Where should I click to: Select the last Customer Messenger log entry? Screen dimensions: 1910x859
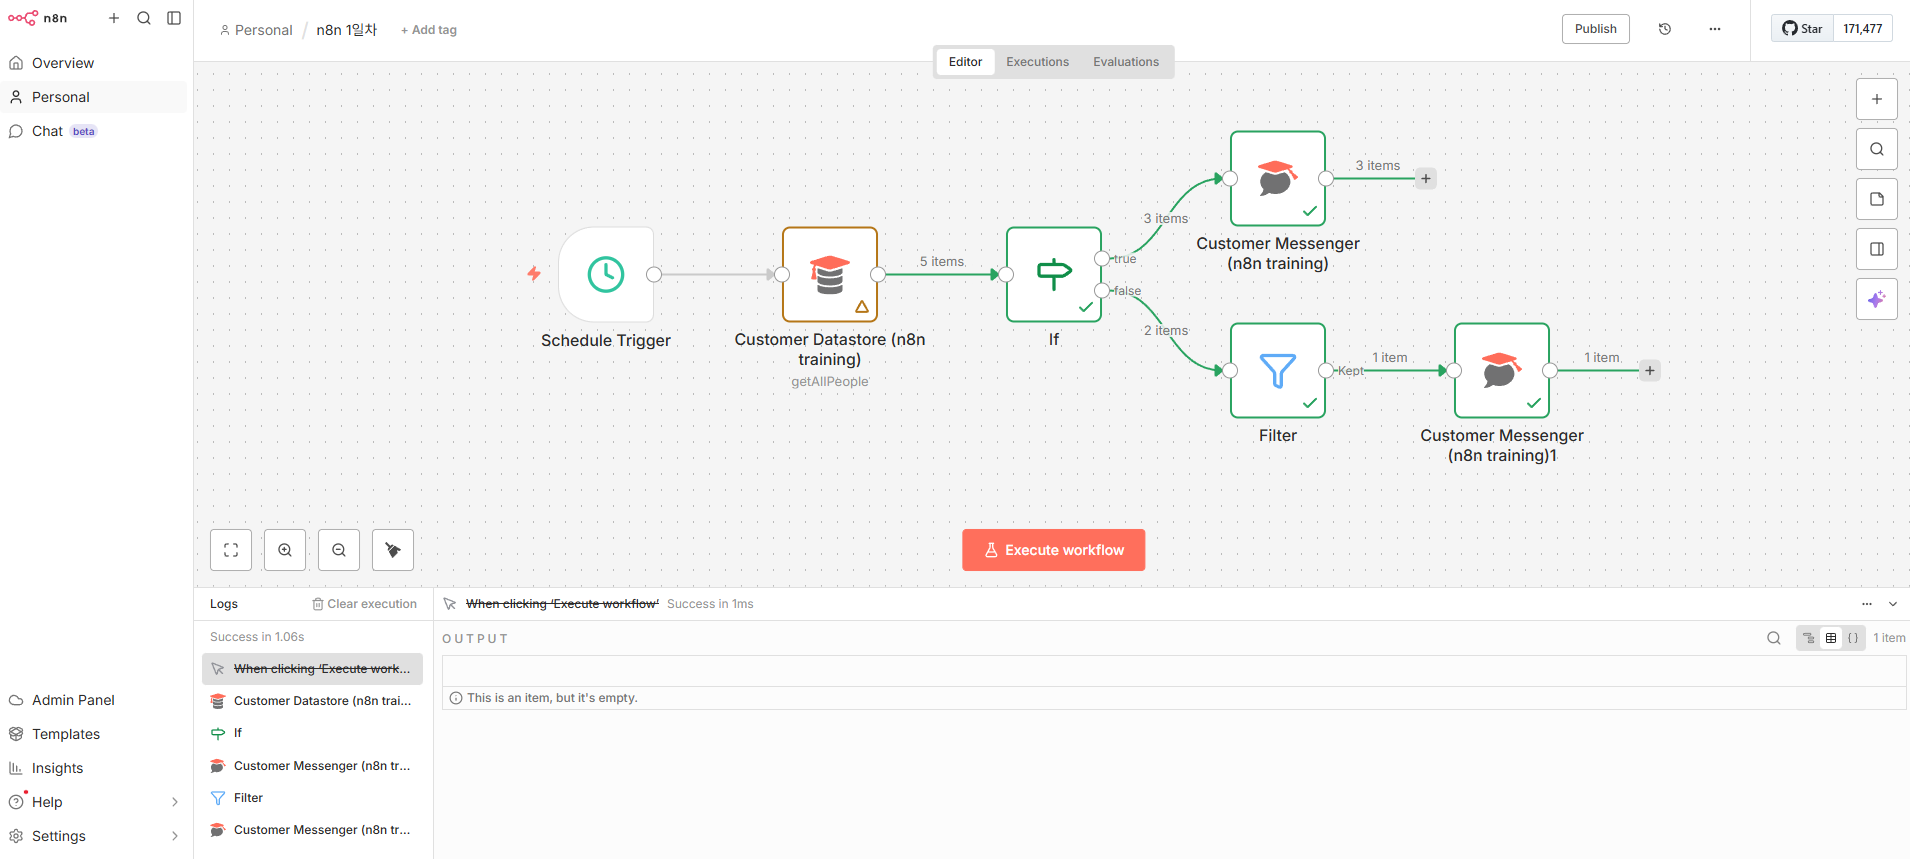312,830
